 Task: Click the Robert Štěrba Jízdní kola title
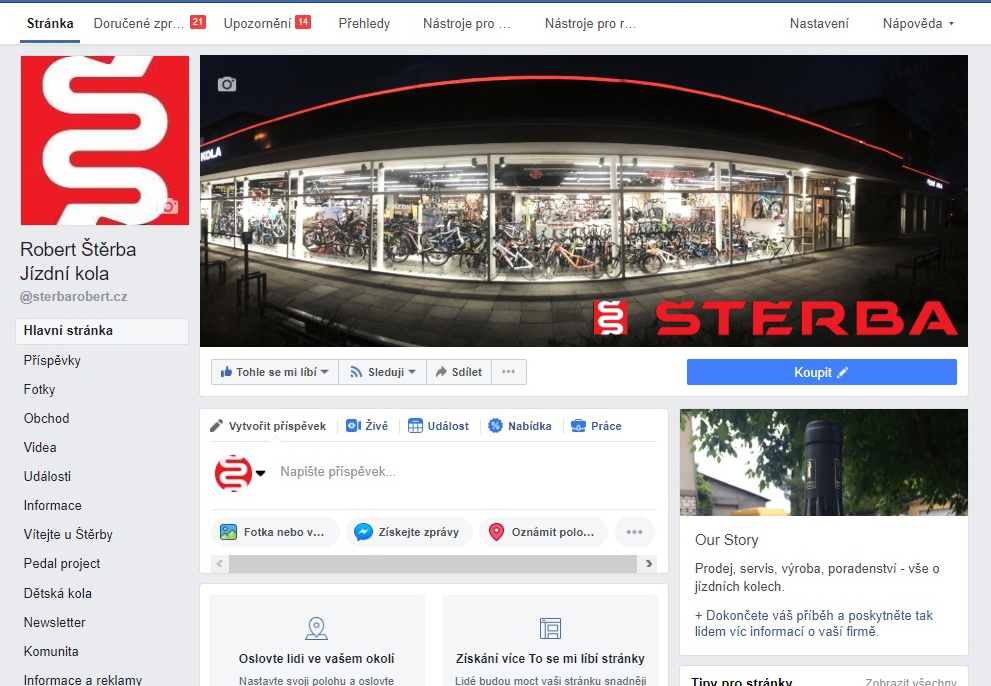pyautogui.click(x=78, y=261)
